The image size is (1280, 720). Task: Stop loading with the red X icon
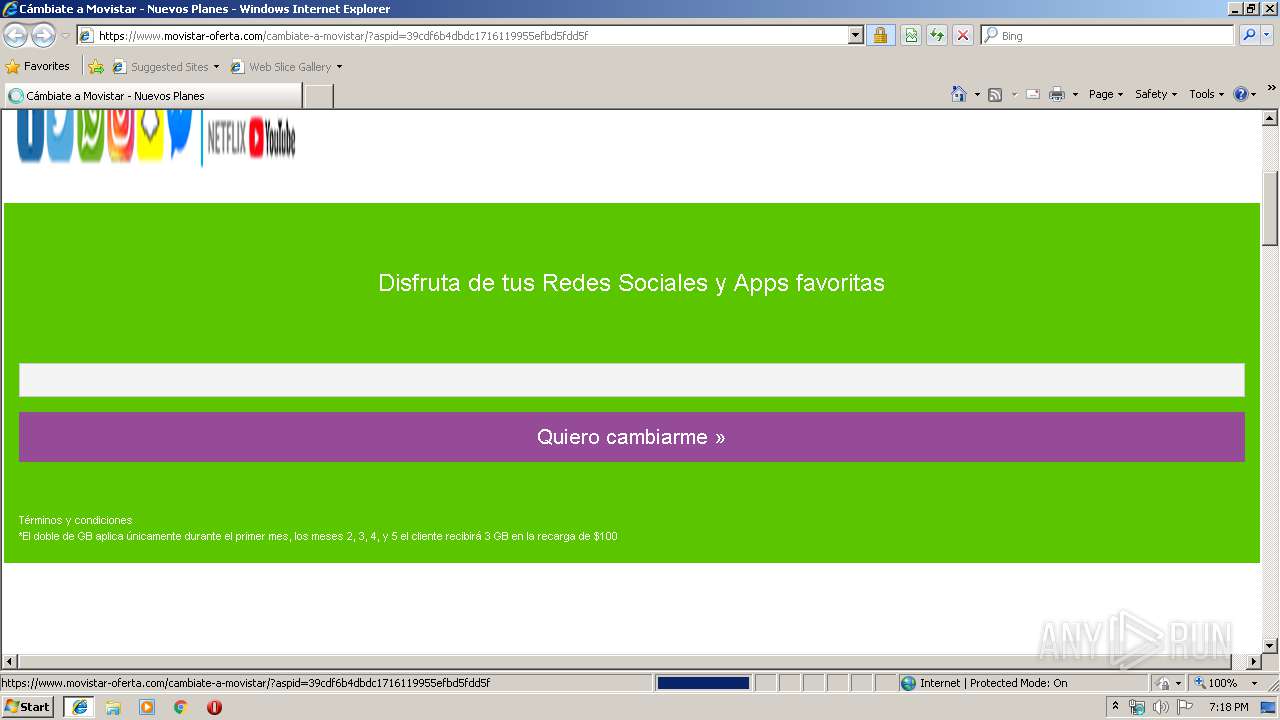tap(963, 36)
